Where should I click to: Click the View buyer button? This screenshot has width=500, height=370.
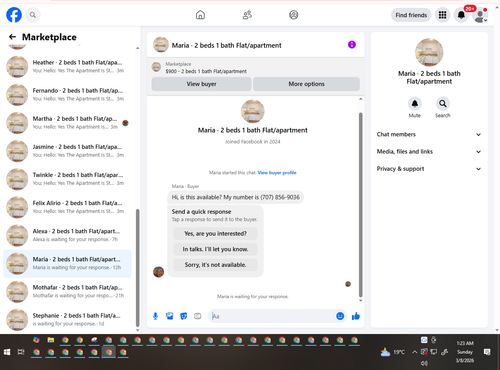pos(201,84)
